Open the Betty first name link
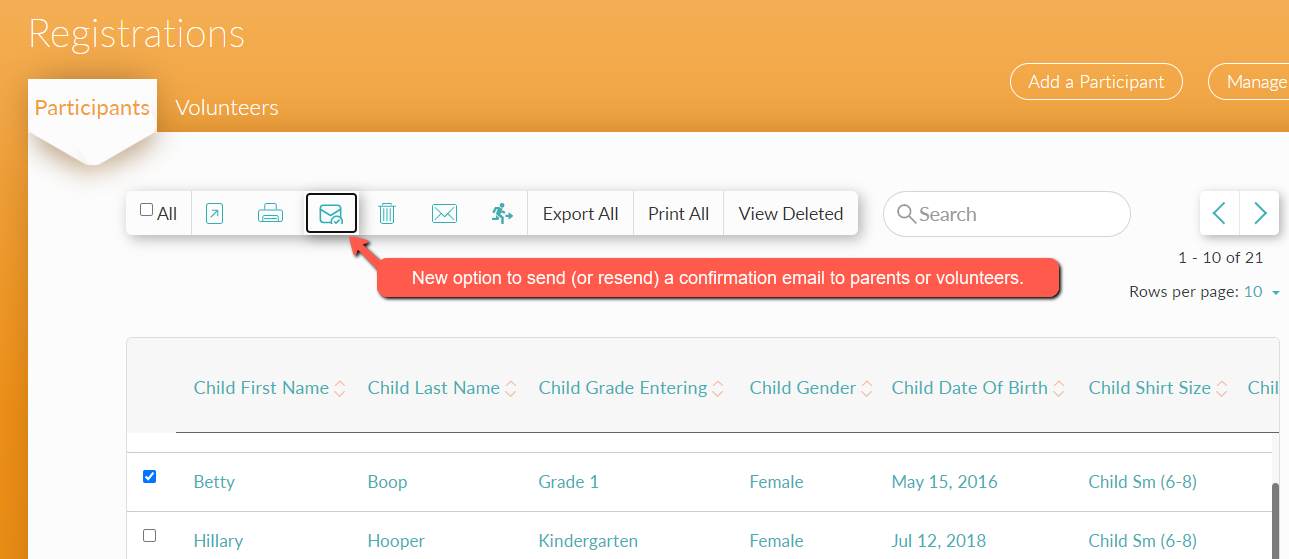Image resolution: width=1289 pixels, height=559 pixels. 214,482
